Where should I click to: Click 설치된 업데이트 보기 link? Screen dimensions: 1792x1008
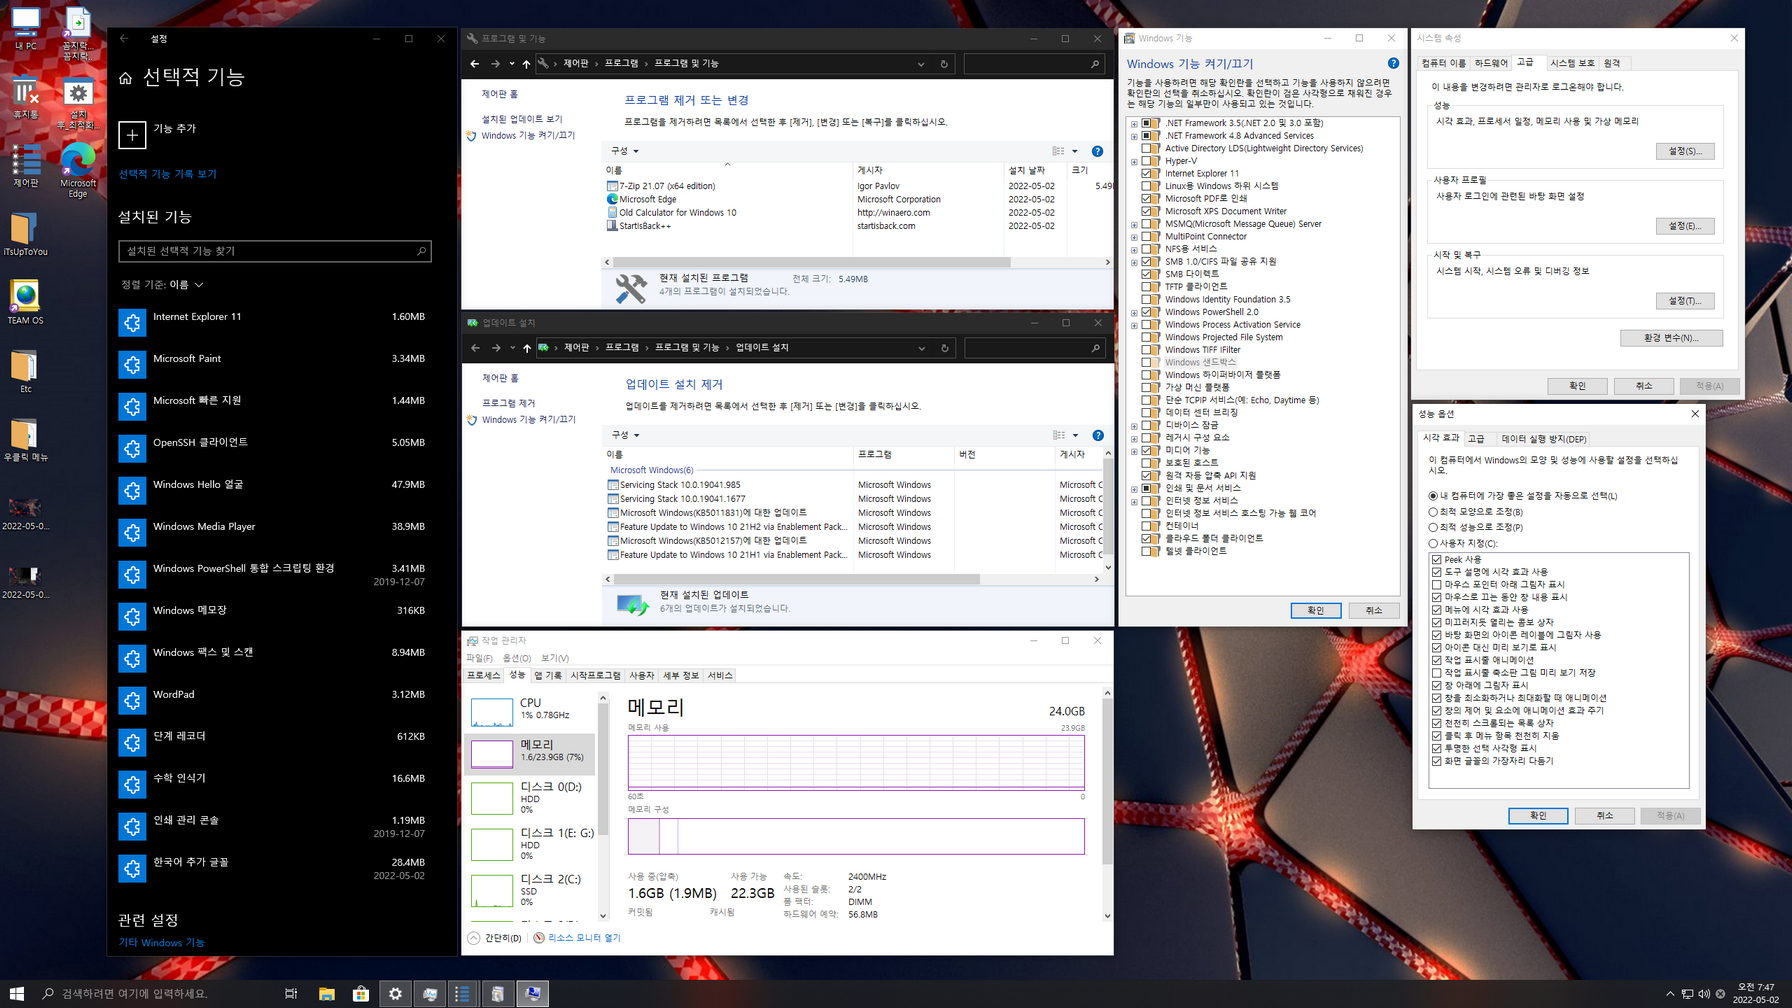click(x=522, y=119)
